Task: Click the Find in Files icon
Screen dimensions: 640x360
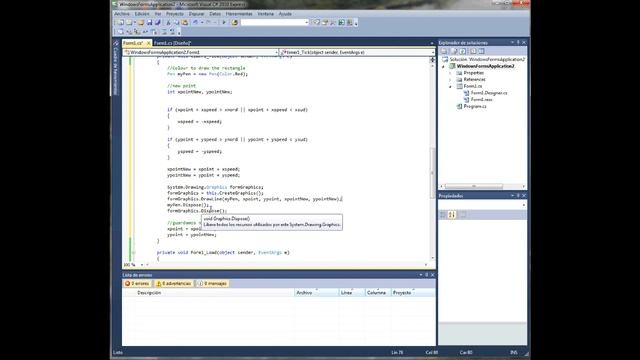Action: 235,22
